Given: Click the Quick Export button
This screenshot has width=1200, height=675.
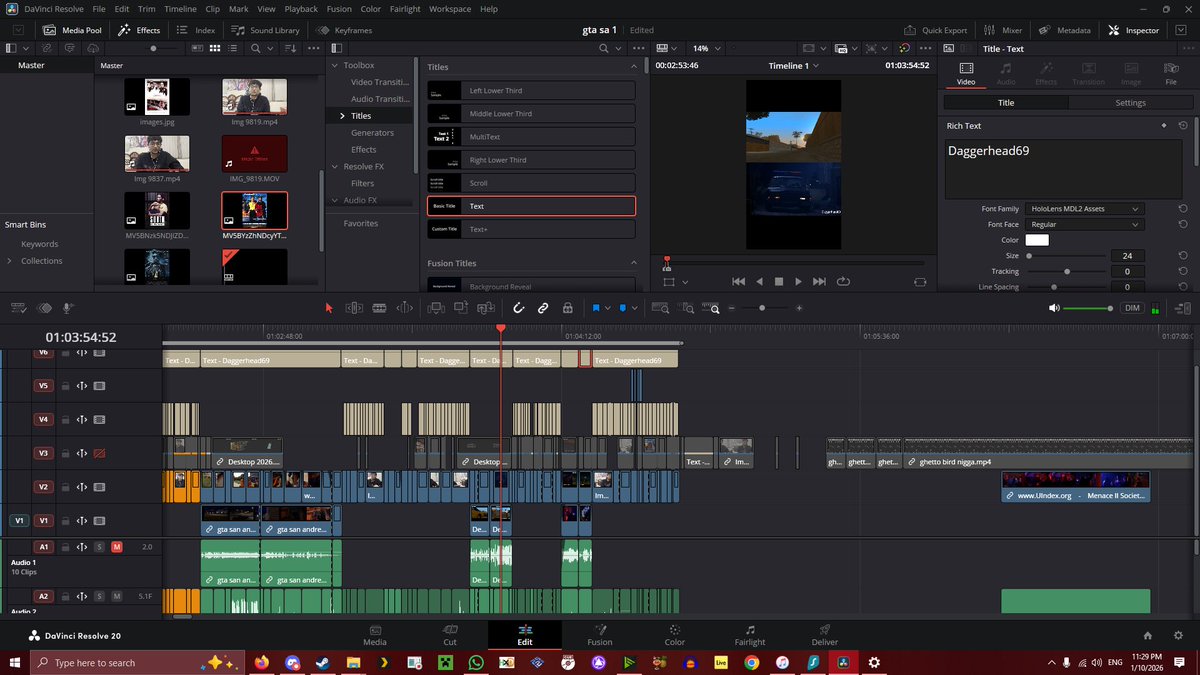Looking at the screenshot, I should (x=935, y=30).
